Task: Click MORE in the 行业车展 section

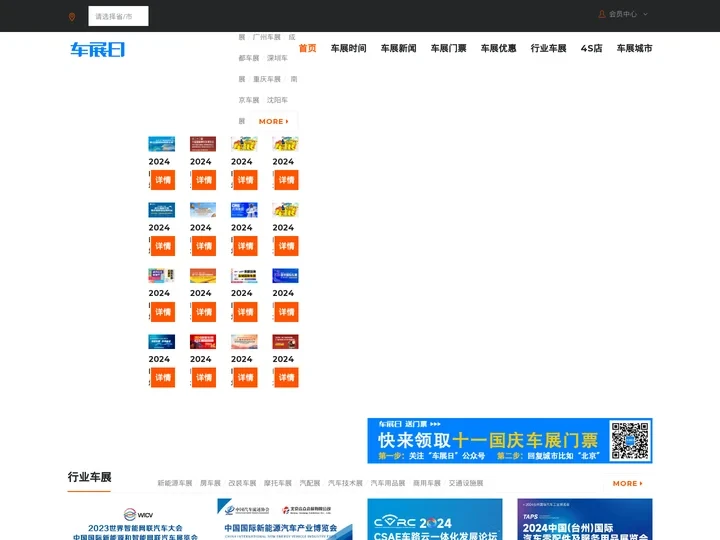Action: pos(628,484)
